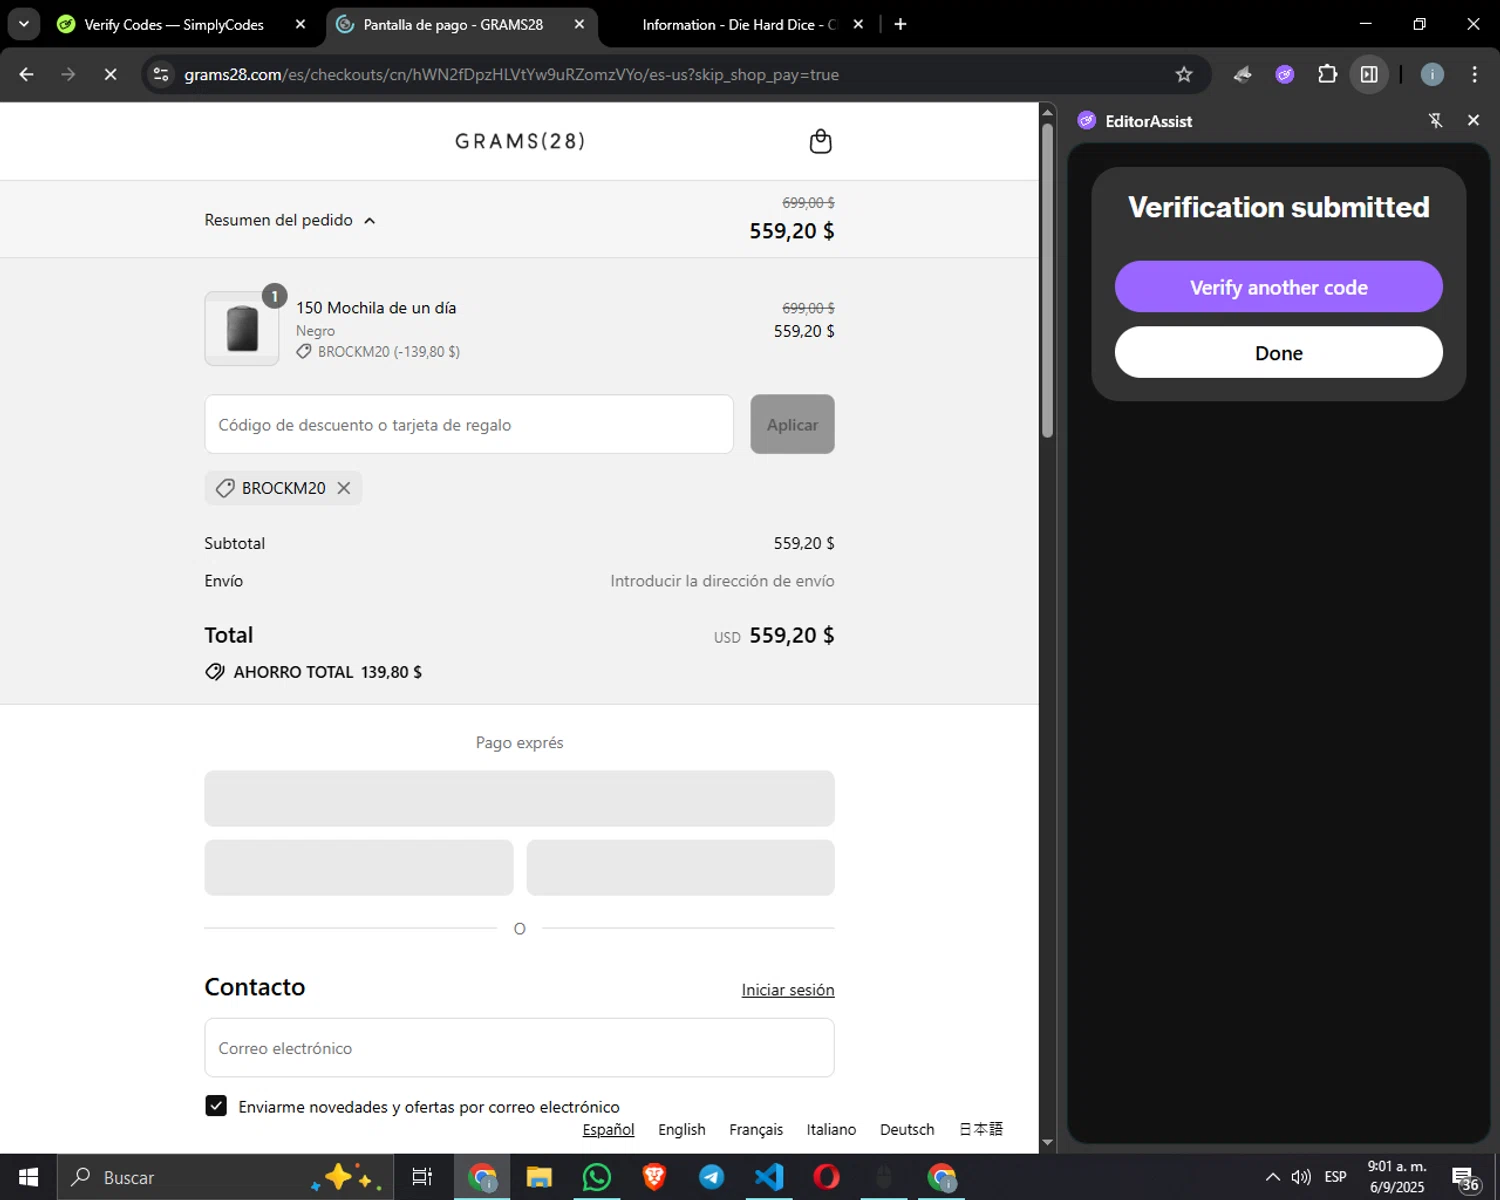Uncheck Enviarme novedades y ofertas checkbox
Screen dimensions: 1500x1200
tap(216, 1105)
